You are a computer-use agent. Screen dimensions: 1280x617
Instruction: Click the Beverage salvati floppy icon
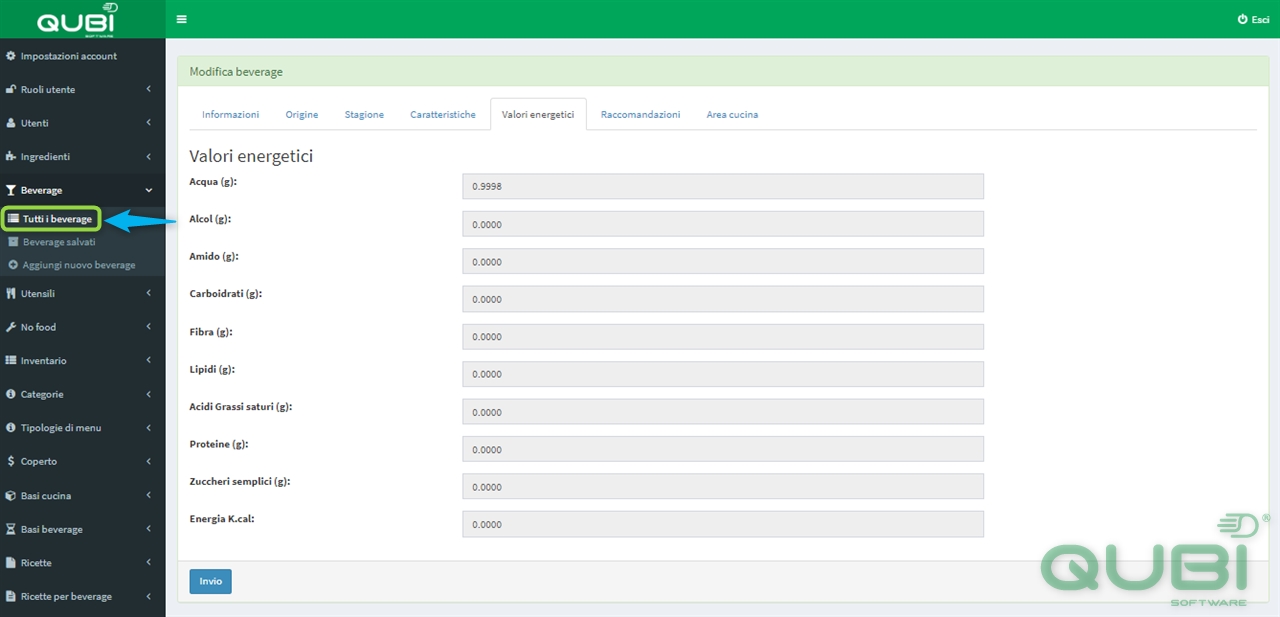[x=13, y=242]
